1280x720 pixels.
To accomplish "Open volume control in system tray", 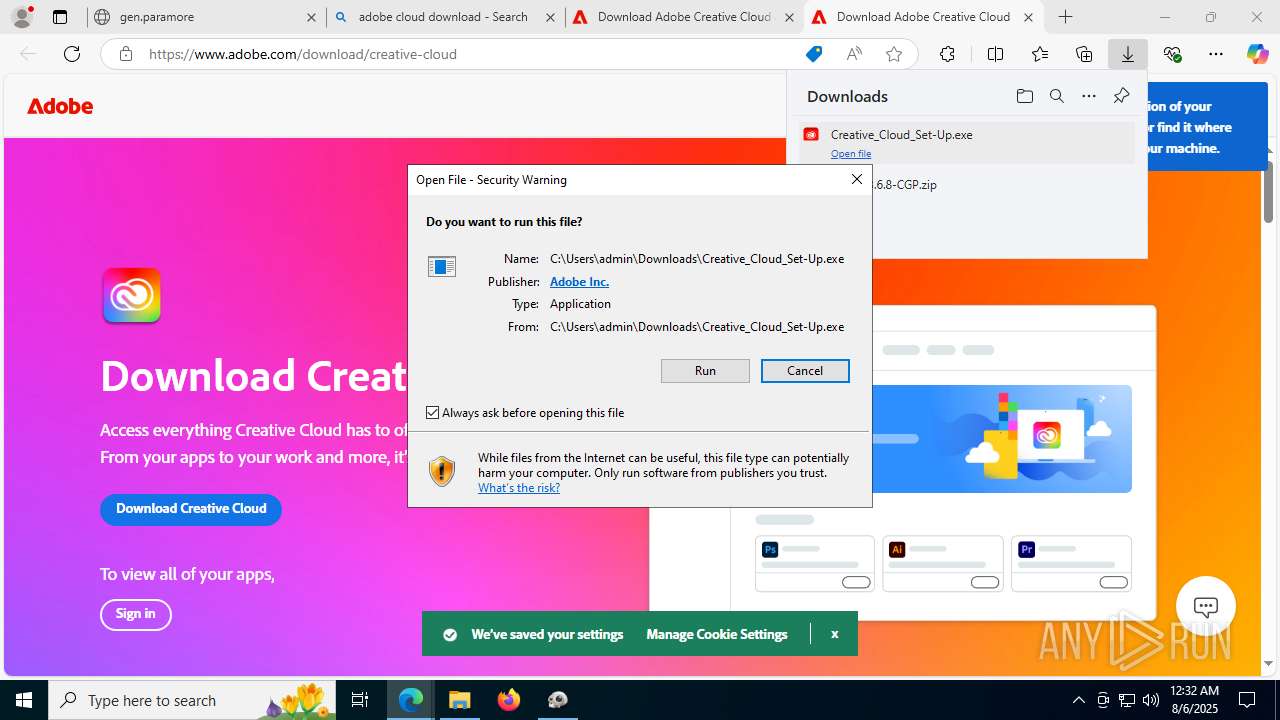I will [x=1151, y=700].
